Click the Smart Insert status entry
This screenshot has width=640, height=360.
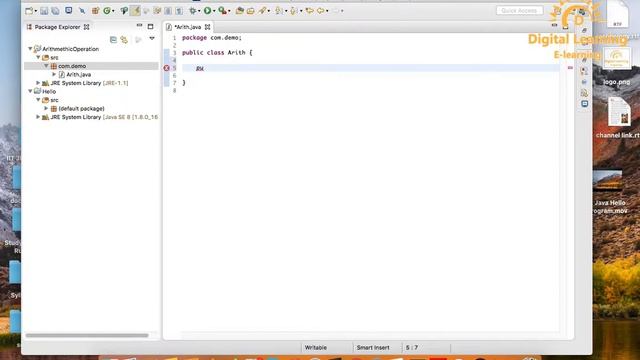tap(373, 348)
